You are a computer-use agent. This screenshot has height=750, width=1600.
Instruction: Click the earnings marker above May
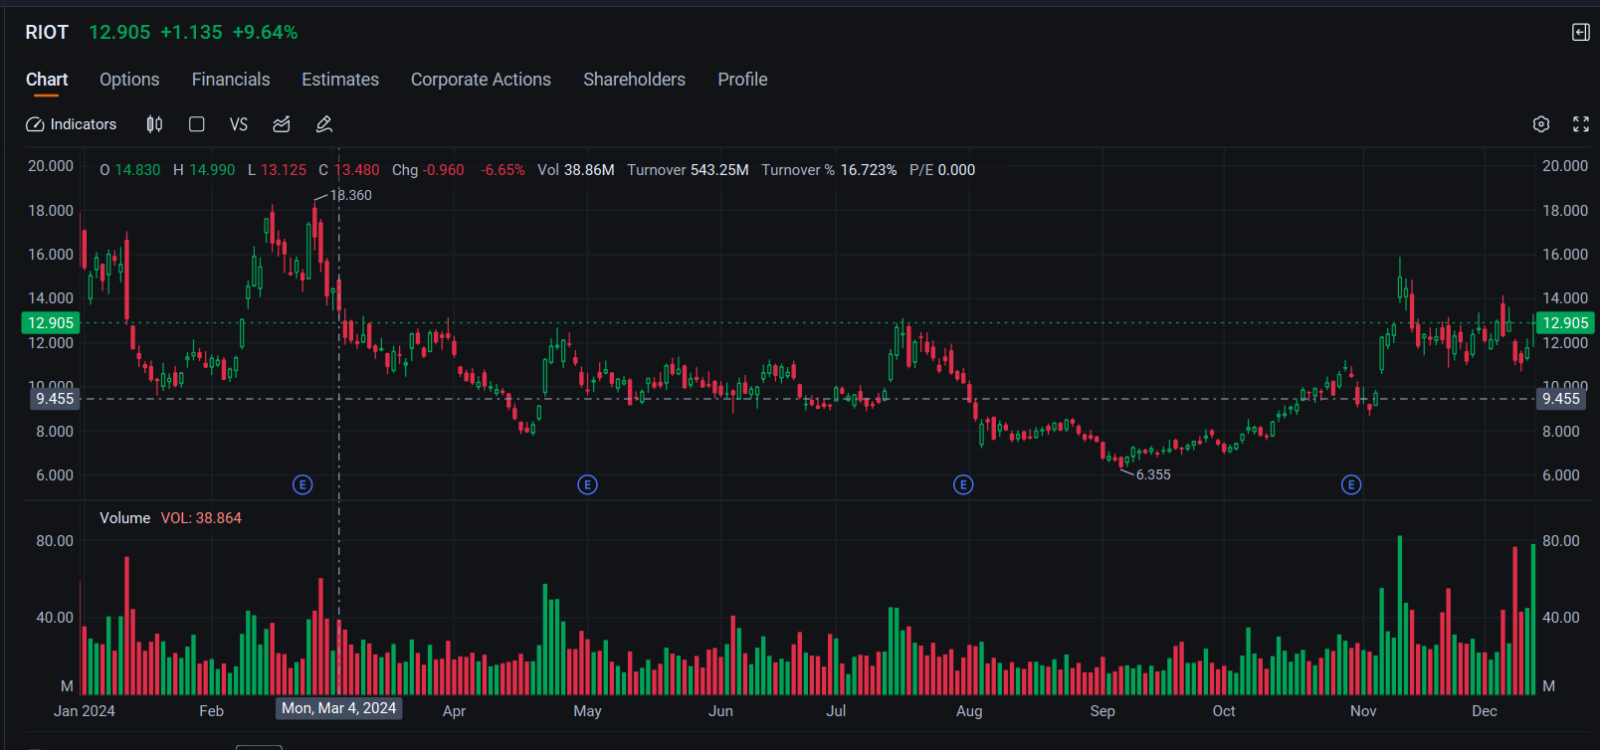coord(588,485)
